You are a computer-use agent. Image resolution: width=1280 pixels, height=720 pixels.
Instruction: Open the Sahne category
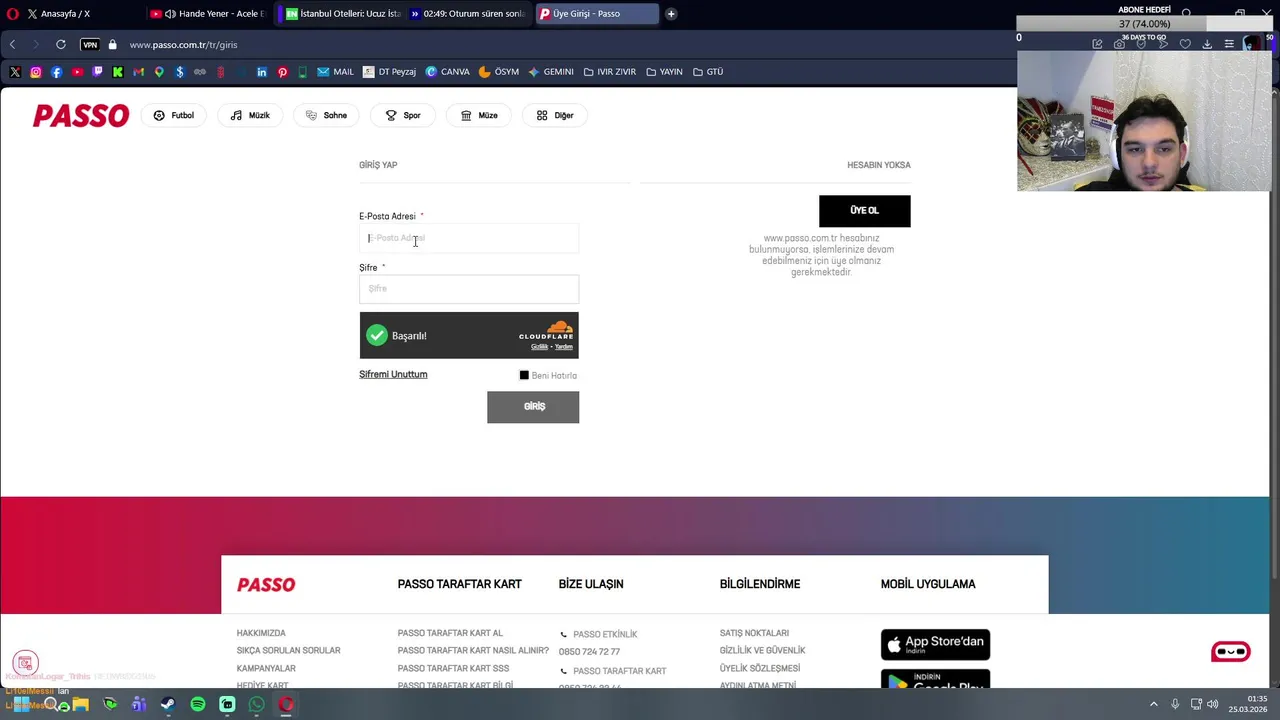coord(326,115)
